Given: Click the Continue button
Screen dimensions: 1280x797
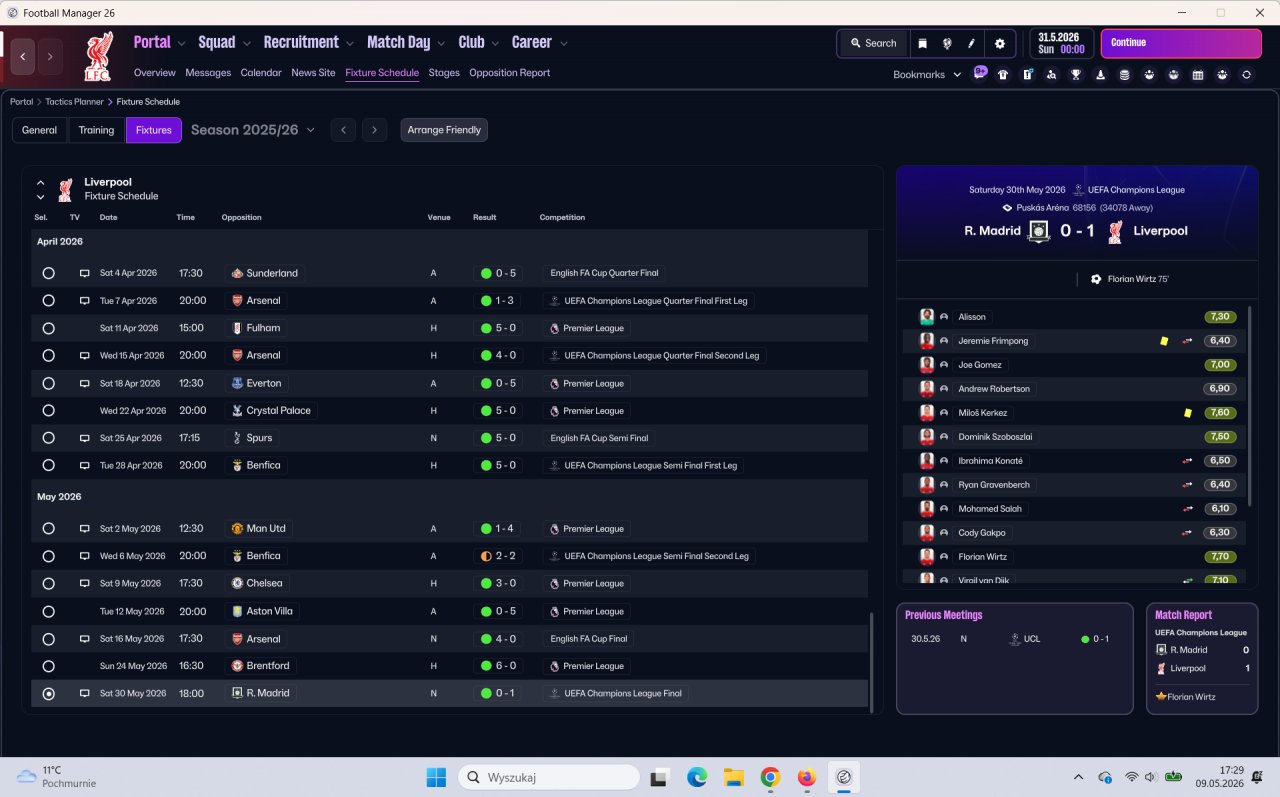Looking at the screenshot, I should point(1181,43).
